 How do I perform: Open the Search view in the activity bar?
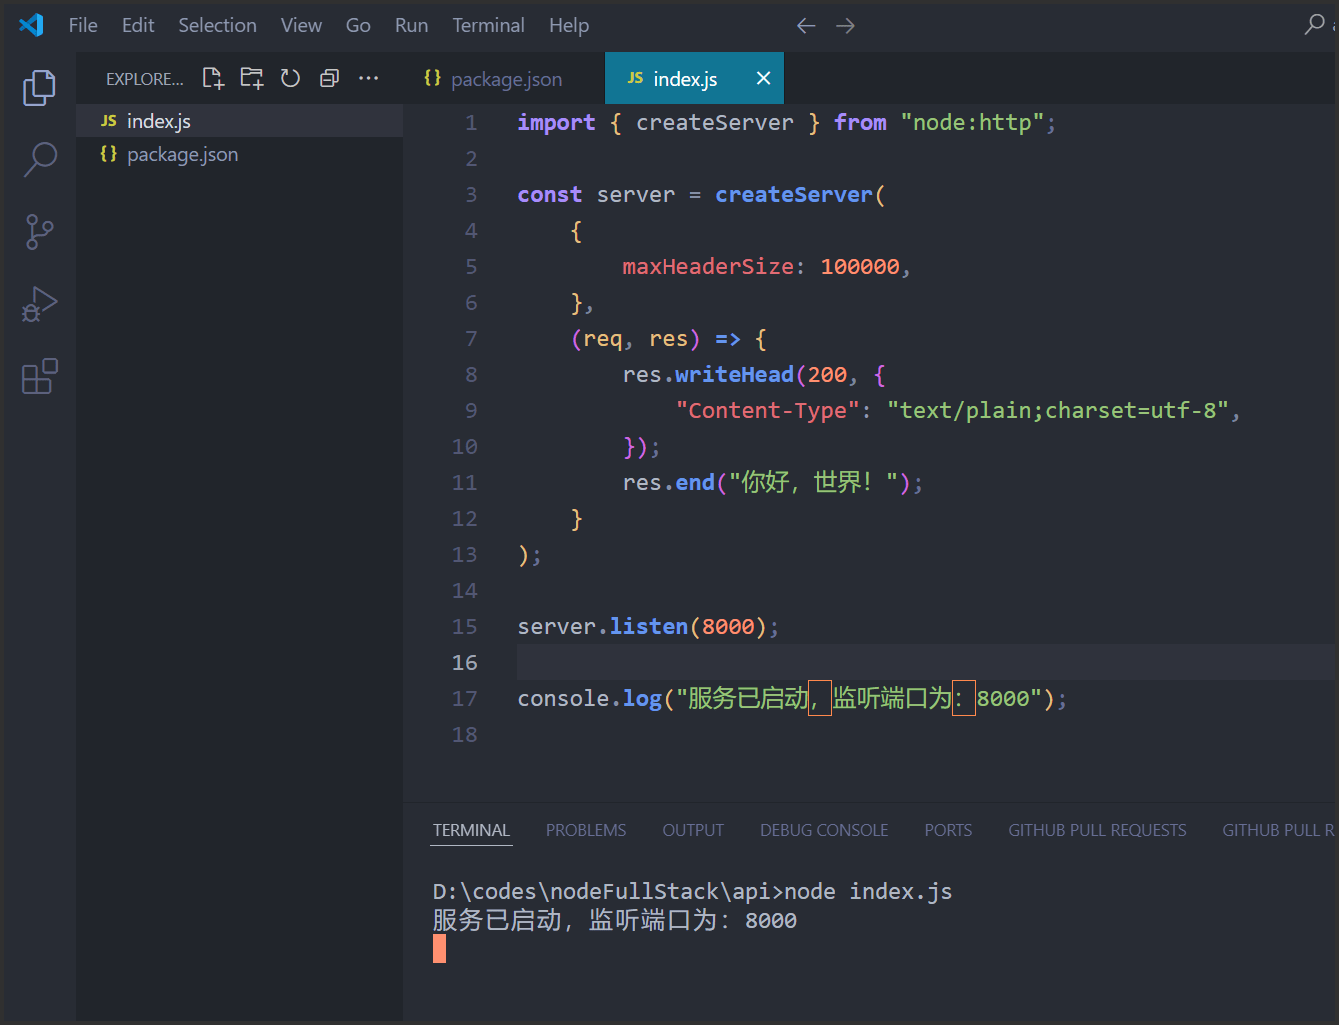[x=39, y=159]
